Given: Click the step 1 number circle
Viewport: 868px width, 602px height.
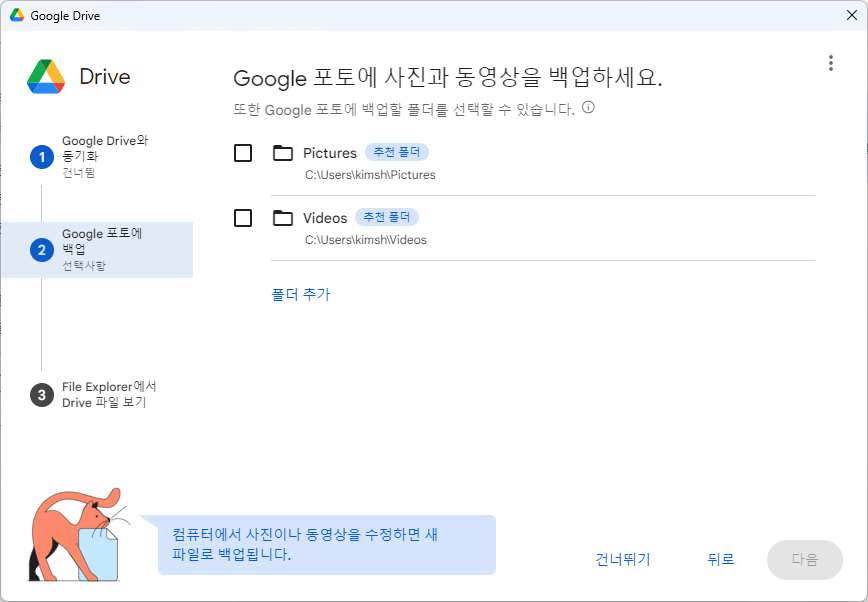Looking at the screenshot, I should [x=41, y=157].
